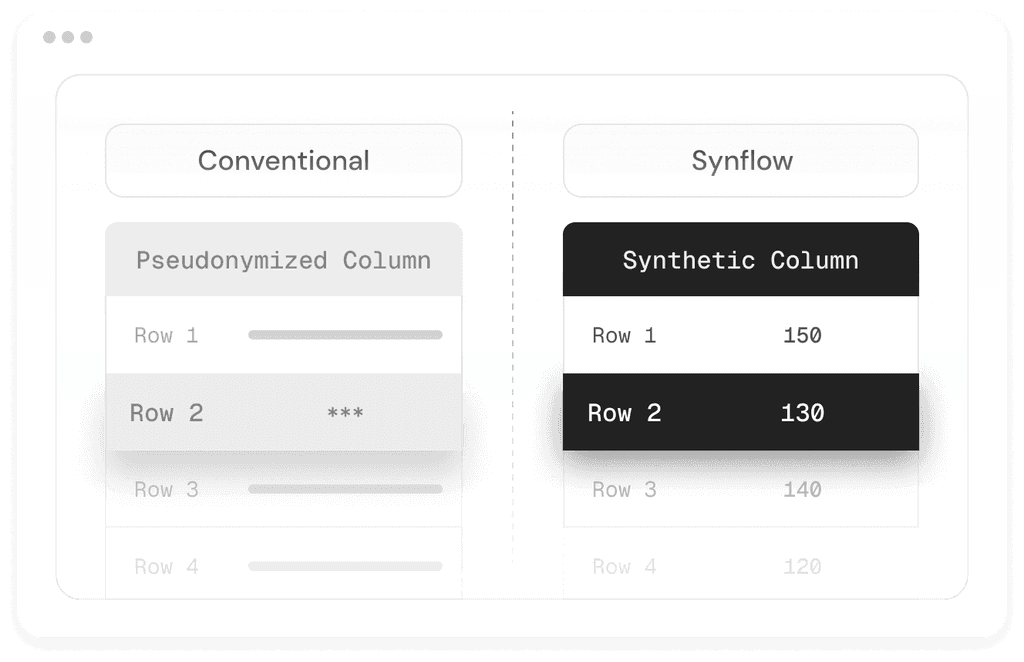This screenshot has width=1024, height=662.
Task: Click the Synthetic Column header
Action: 741,260
